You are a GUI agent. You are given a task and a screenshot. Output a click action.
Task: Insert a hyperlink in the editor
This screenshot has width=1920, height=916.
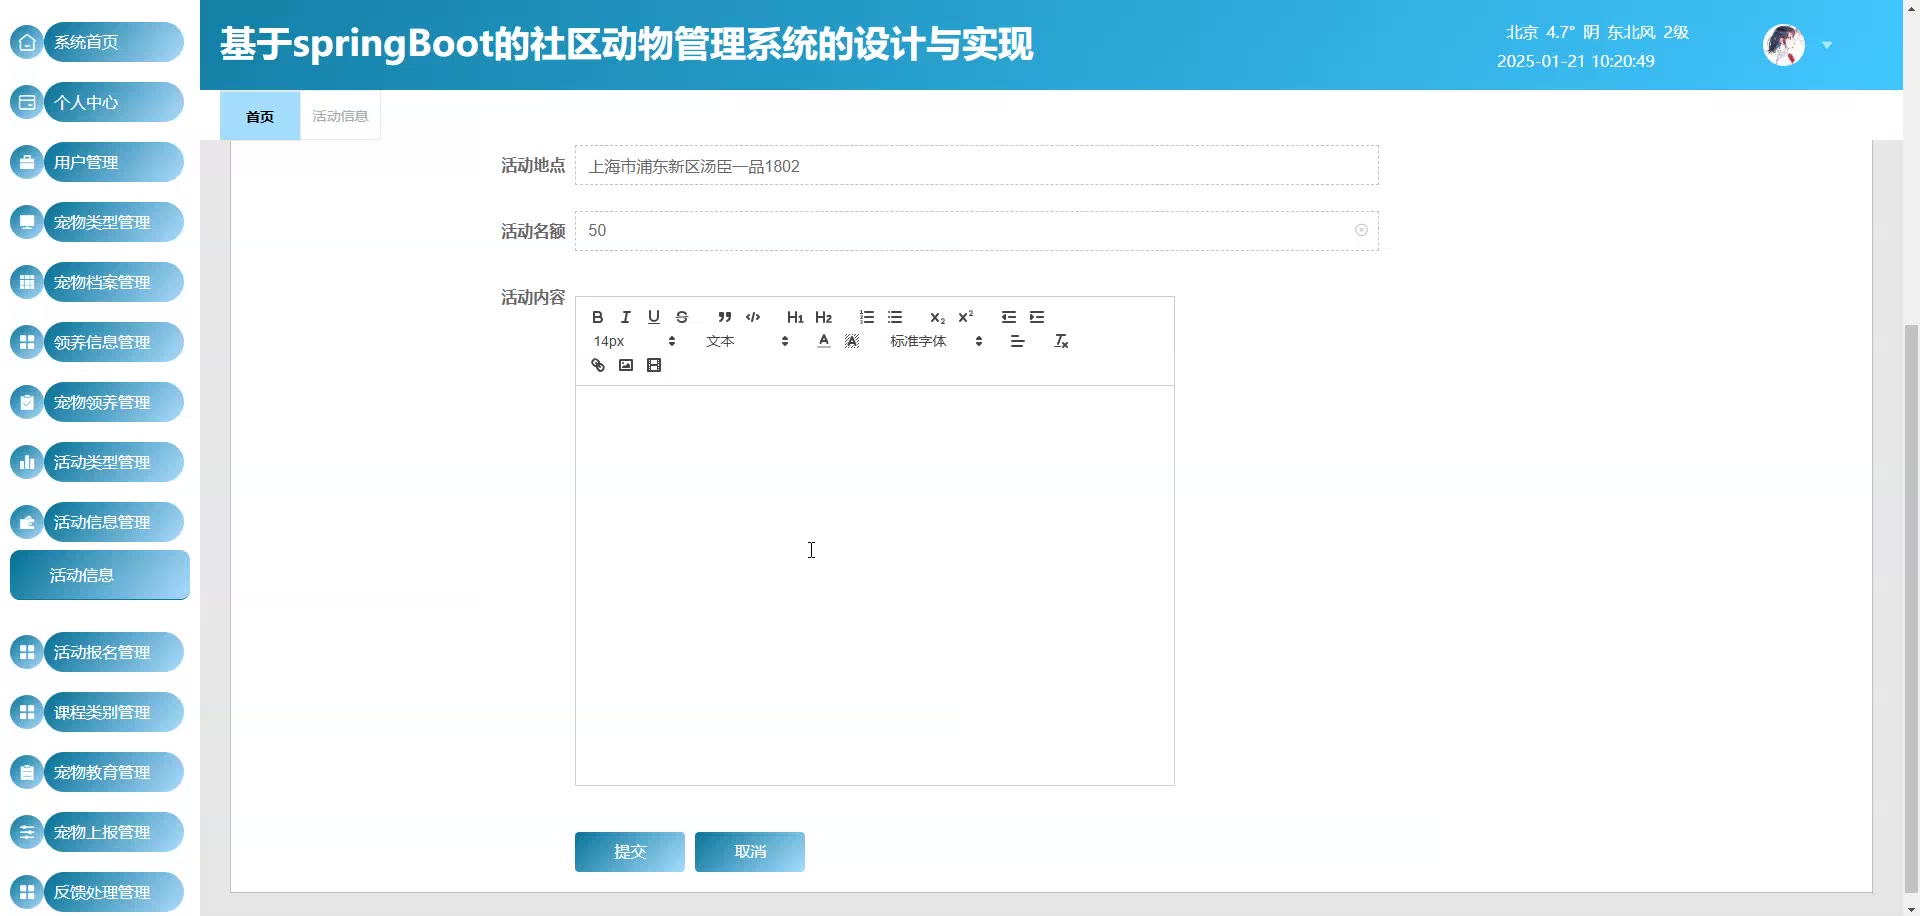(x=597, y=365)
